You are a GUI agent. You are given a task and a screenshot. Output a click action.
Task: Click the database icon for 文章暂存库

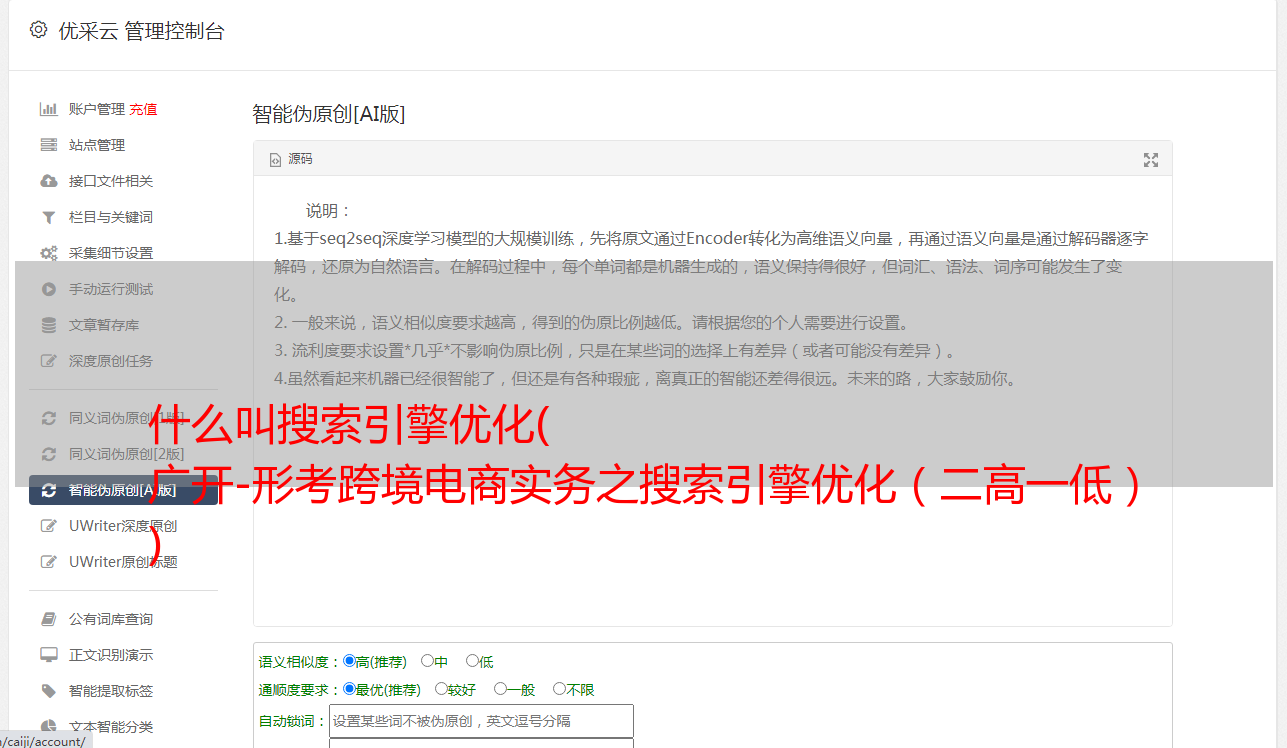48,325
